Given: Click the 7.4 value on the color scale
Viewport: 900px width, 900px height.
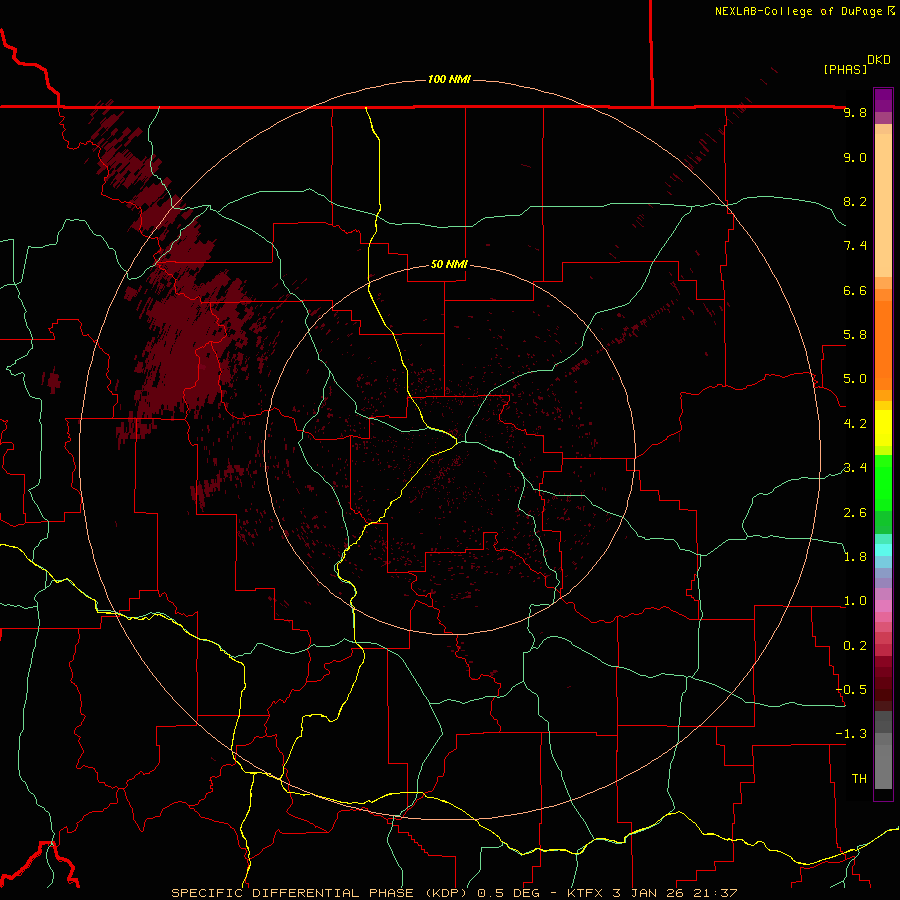Looking at the screenshot, I should 855,246.
